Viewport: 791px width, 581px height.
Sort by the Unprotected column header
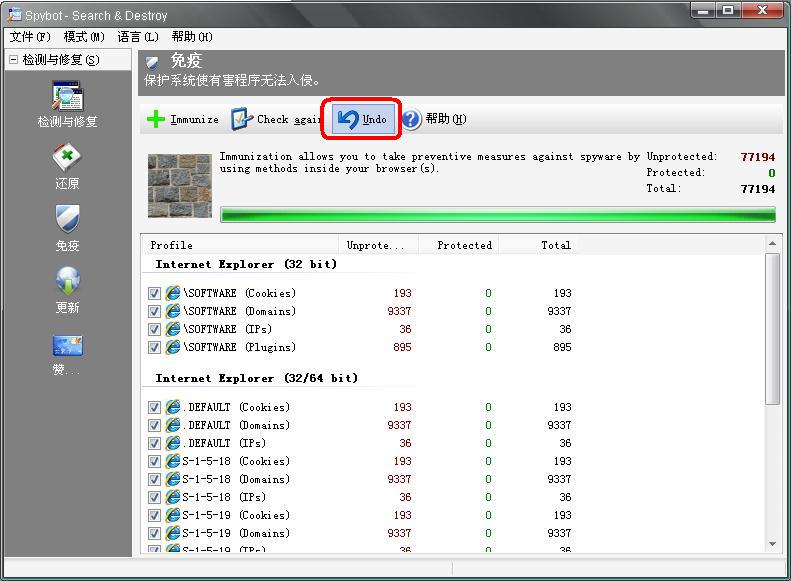point(378,245)
